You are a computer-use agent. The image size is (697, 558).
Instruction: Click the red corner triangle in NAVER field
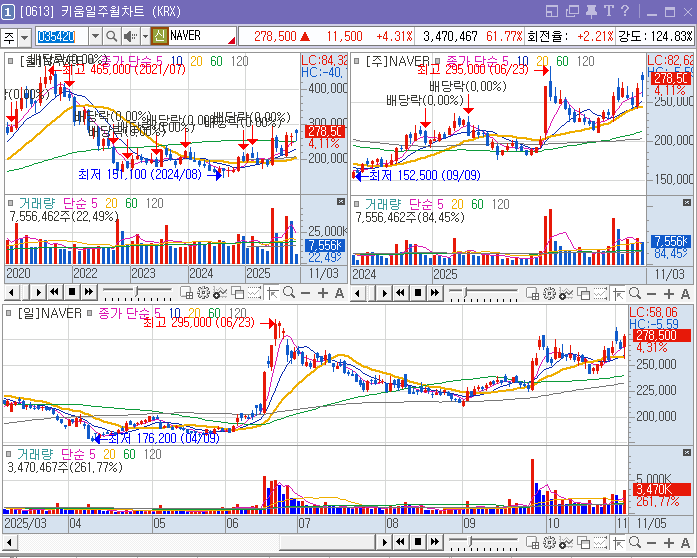tap(231, 40)
